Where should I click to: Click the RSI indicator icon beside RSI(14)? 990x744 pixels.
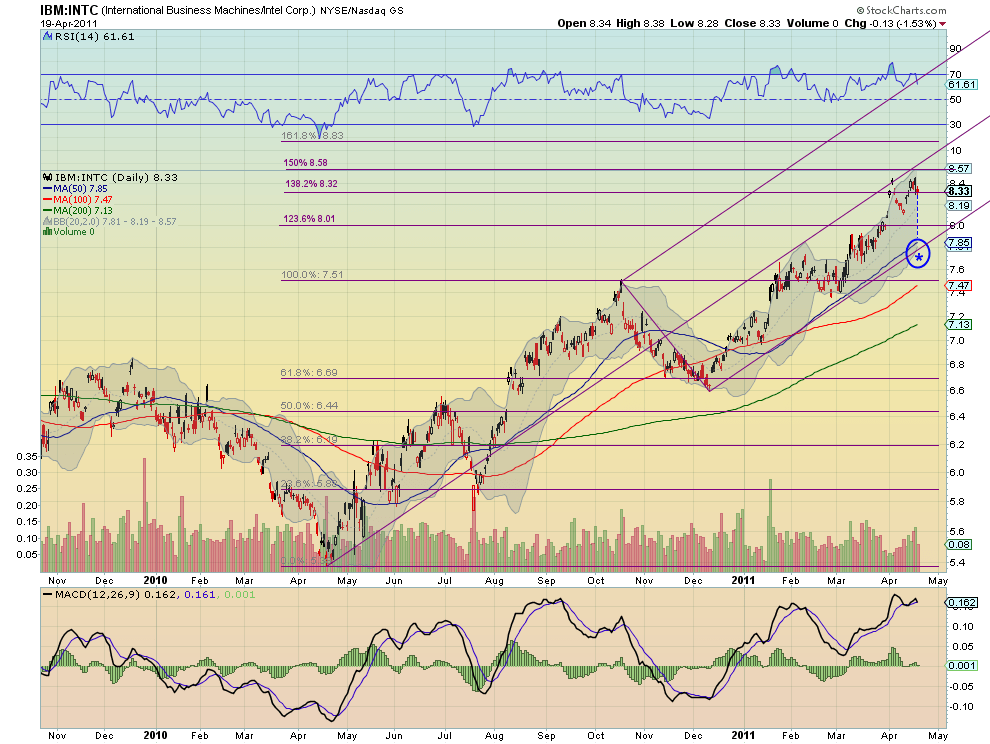(x=47, y=37)
